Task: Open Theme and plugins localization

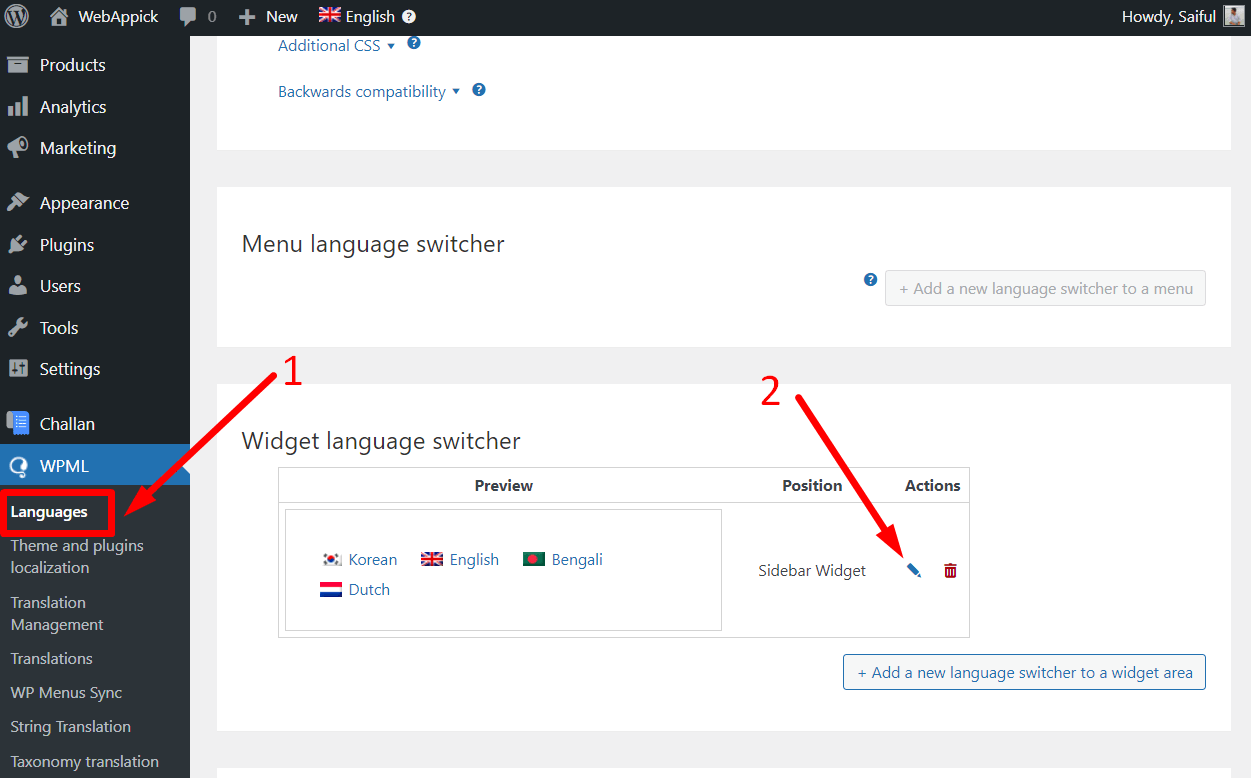Action: click(77, 557)
